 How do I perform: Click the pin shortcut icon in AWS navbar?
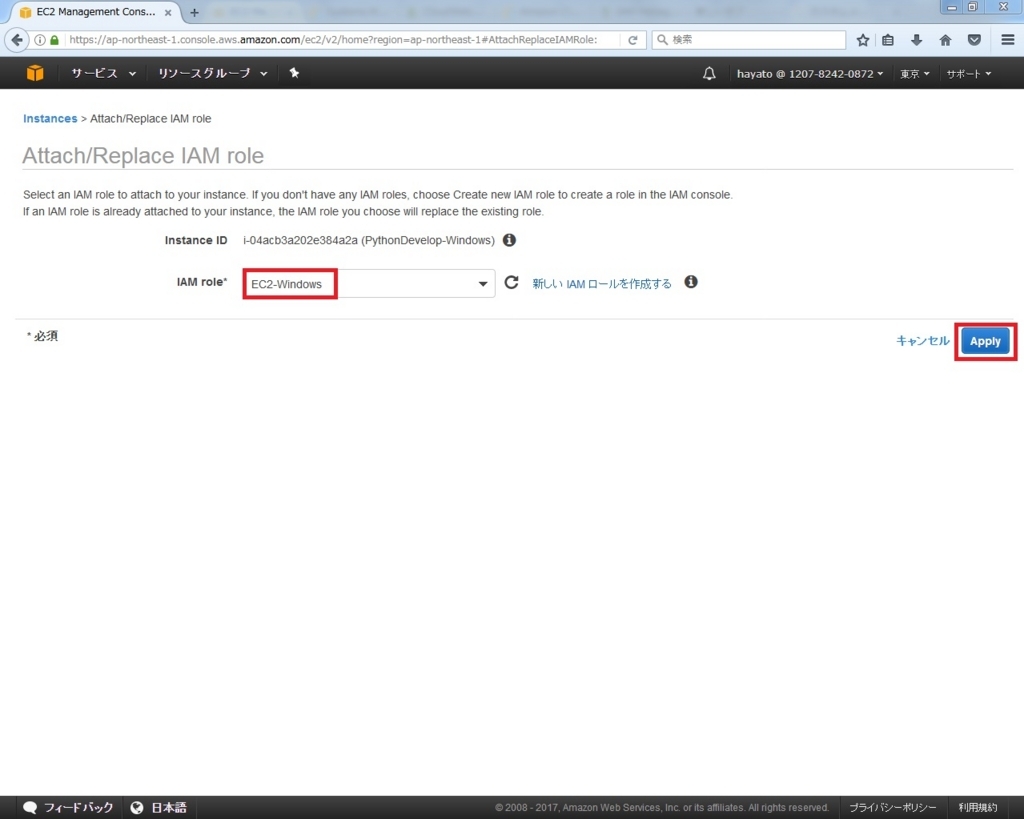294,73
